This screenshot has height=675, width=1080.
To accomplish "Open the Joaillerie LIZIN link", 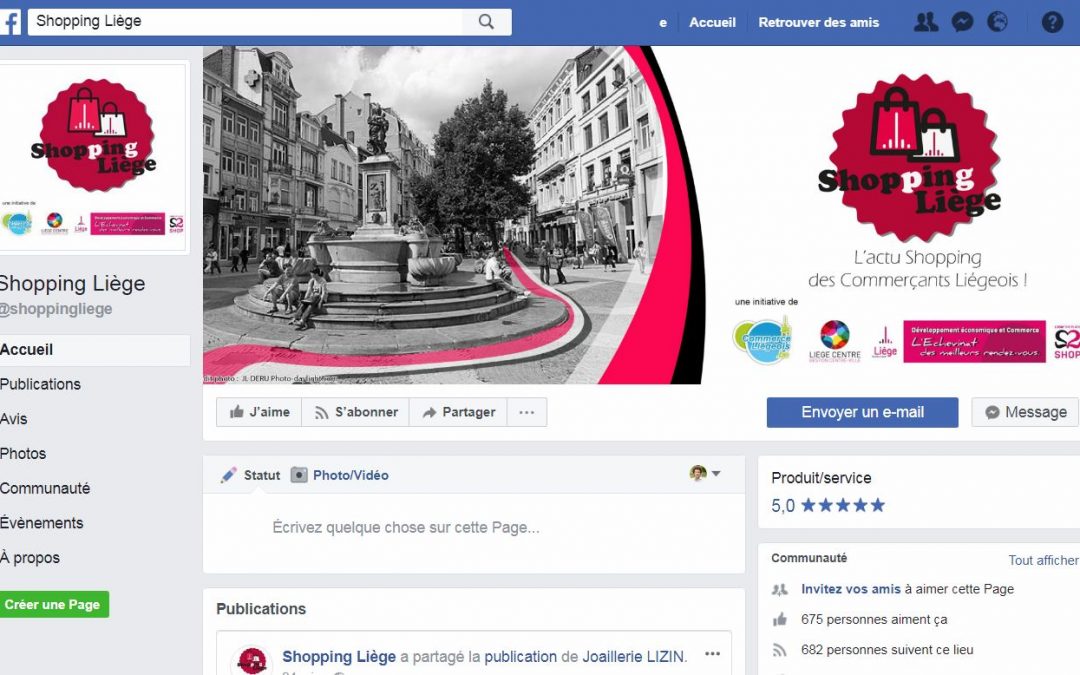I will [634, 656].
